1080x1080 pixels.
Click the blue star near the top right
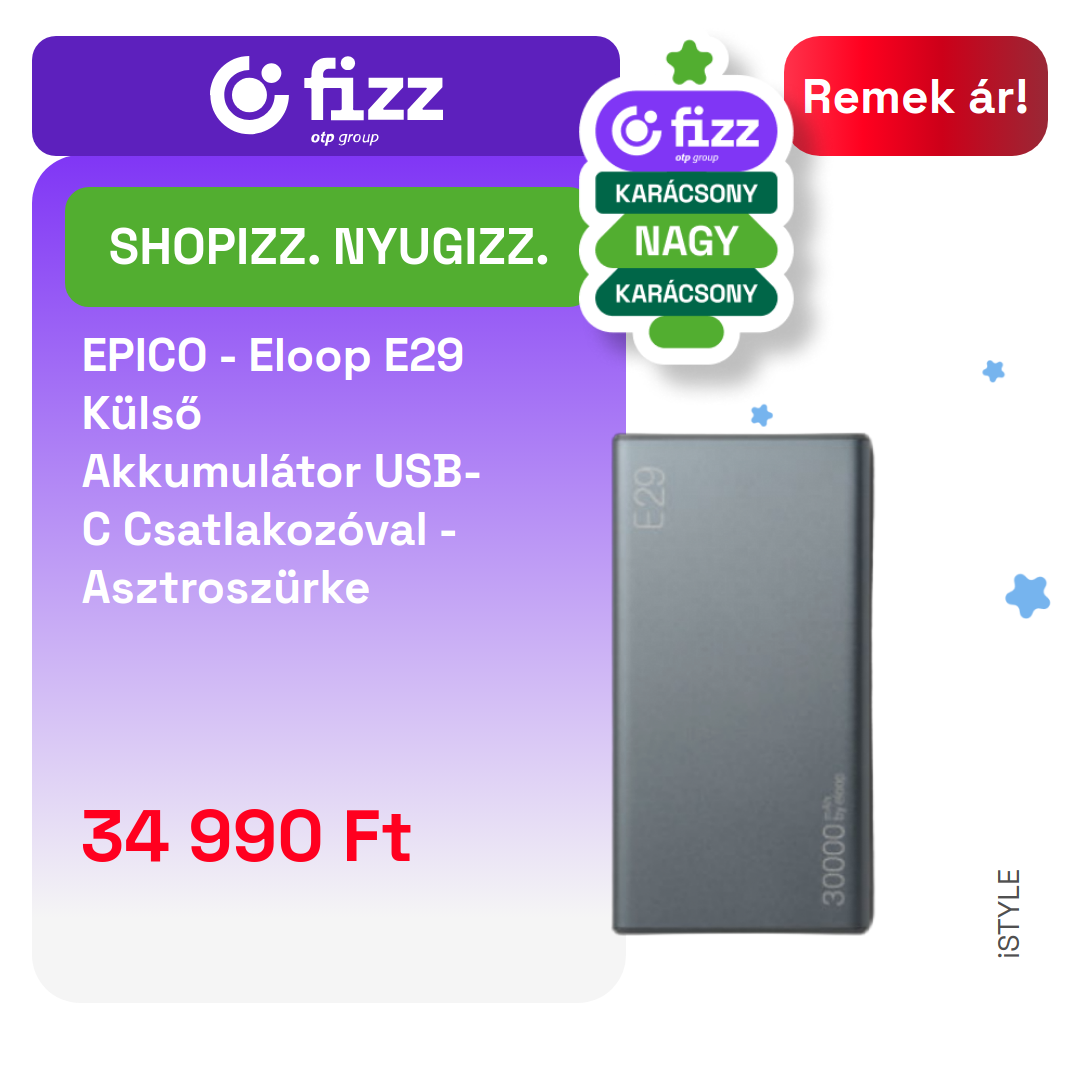(x=993, y=371)
